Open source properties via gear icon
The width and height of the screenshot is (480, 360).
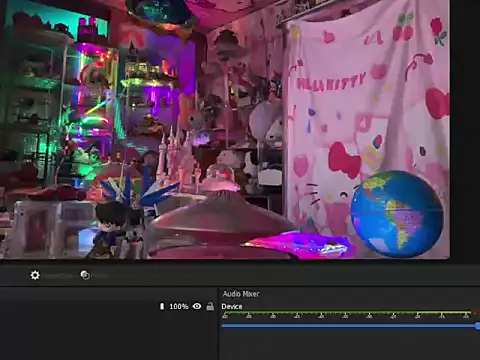click(35, 275)
